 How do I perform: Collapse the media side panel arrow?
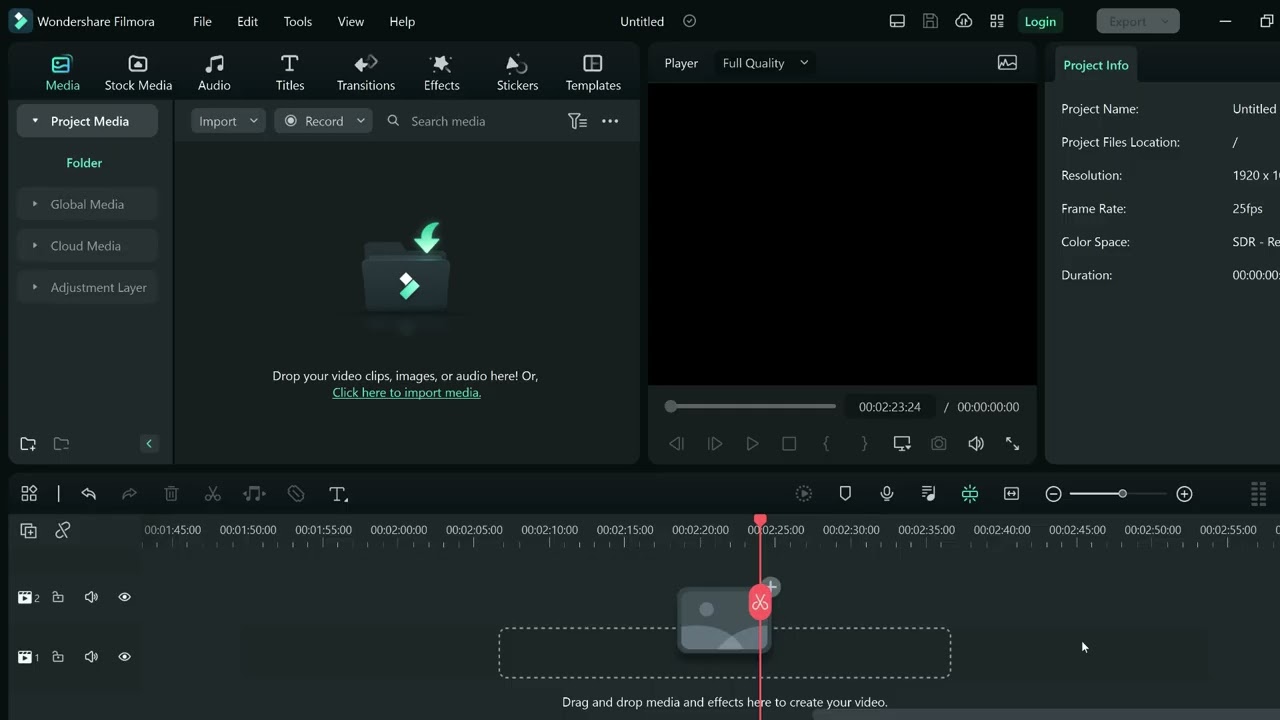(x=149, y=444)
